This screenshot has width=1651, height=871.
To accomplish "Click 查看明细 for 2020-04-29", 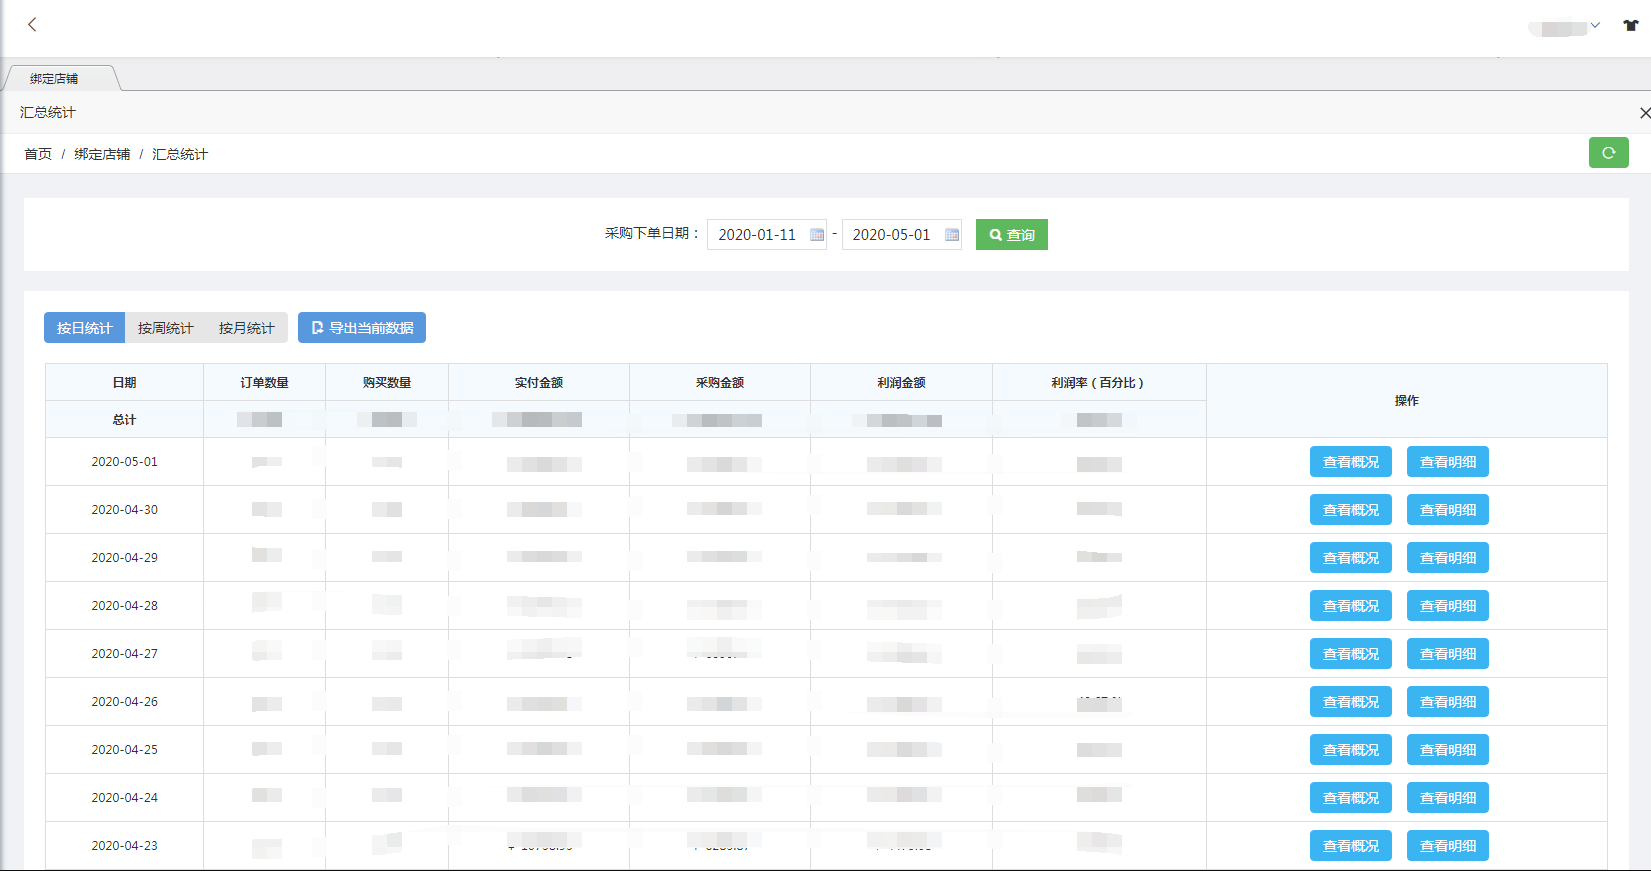I will [1448, 558].
